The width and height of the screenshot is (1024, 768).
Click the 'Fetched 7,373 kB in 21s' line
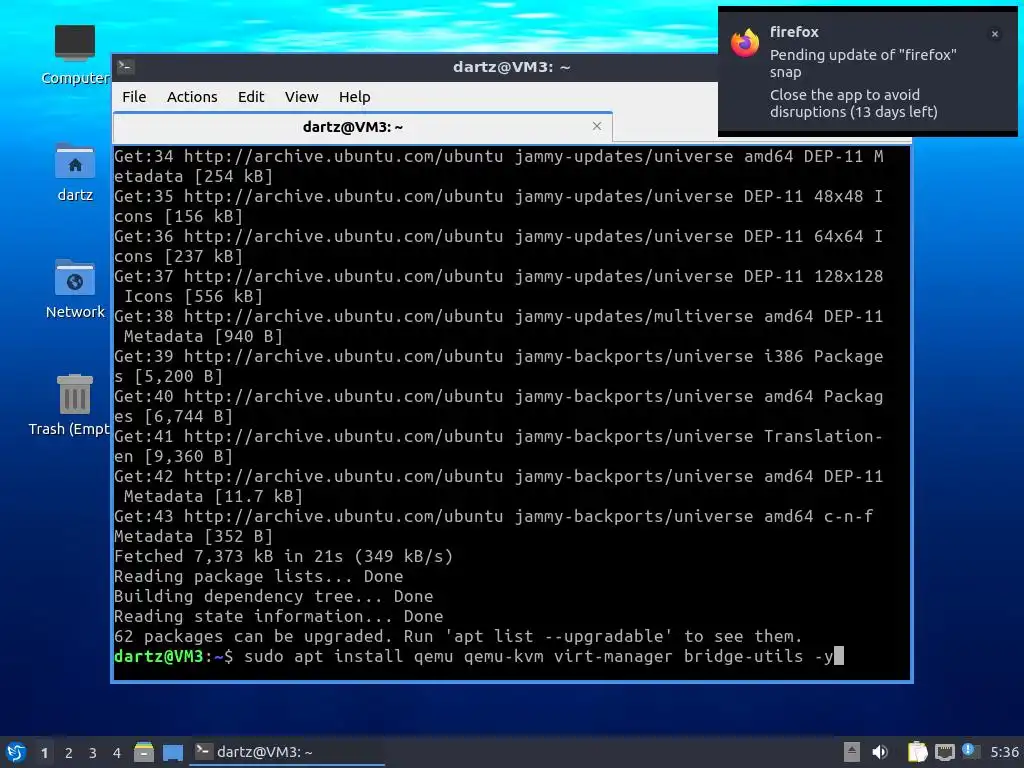[283, 556]
